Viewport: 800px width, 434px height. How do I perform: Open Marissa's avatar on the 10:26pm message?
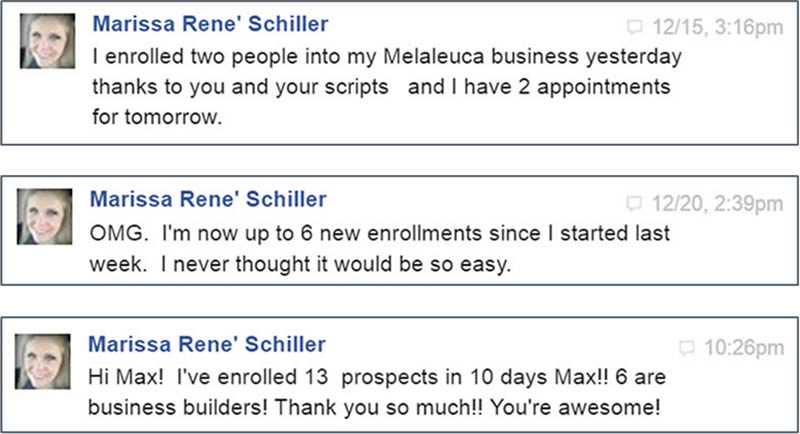pyautogui.click(x=46, y=362)
